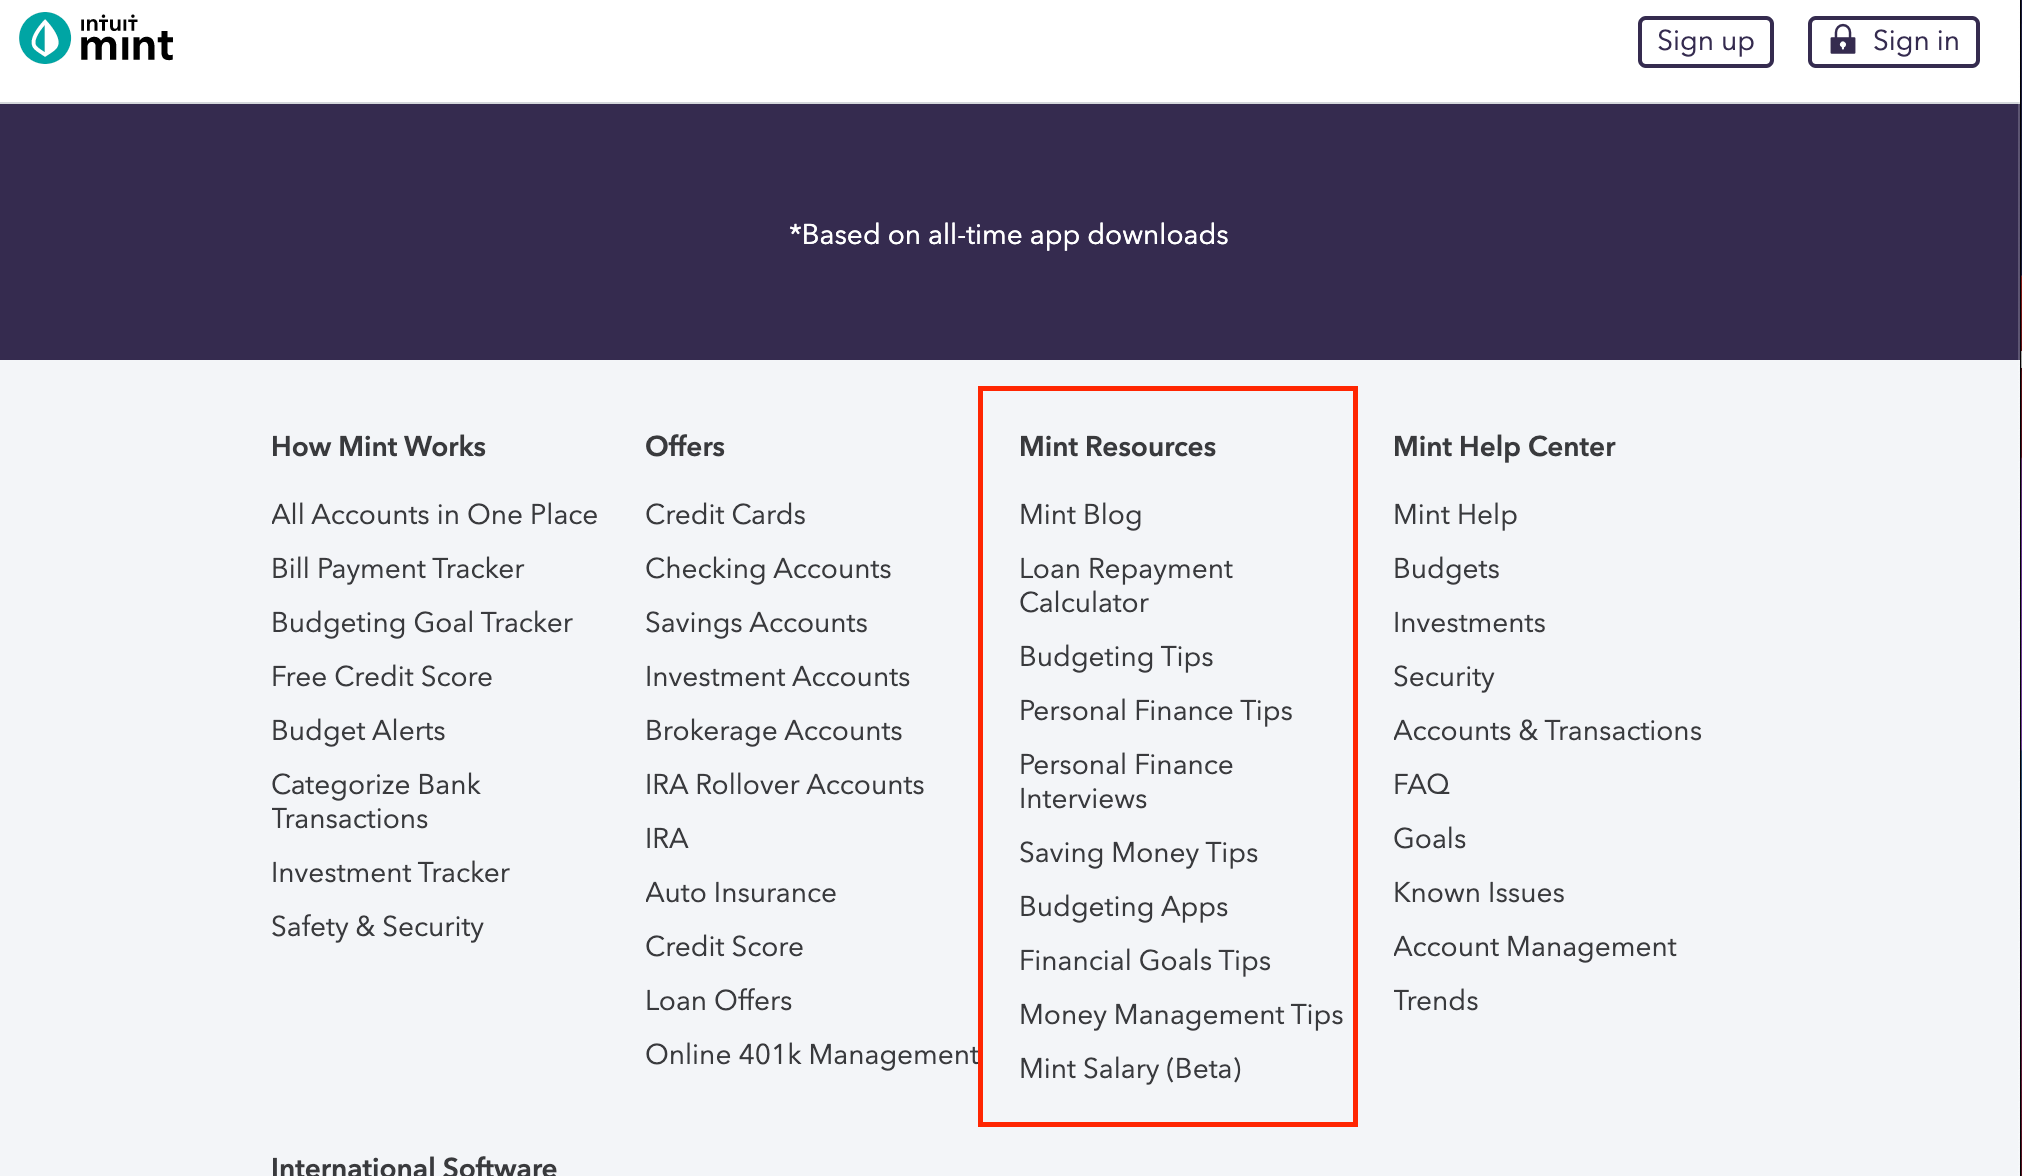
Task: Open All Accounts in One Place
Action: point(434,514)
